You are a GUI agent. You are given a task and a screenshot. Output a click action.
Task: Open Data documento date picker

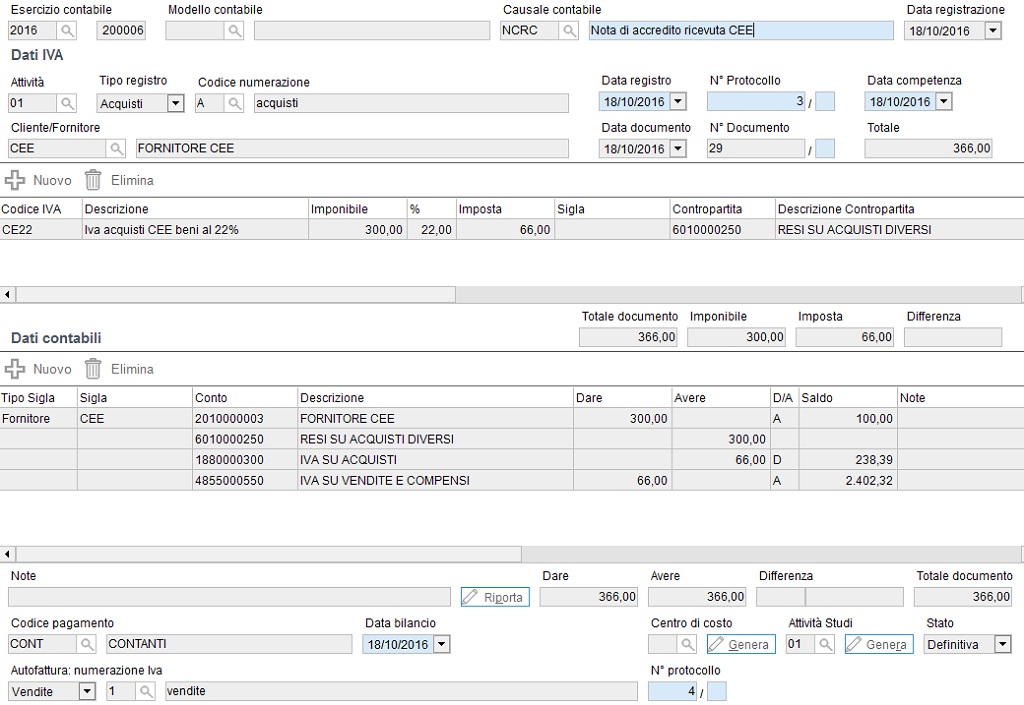[x=678, y=149]
